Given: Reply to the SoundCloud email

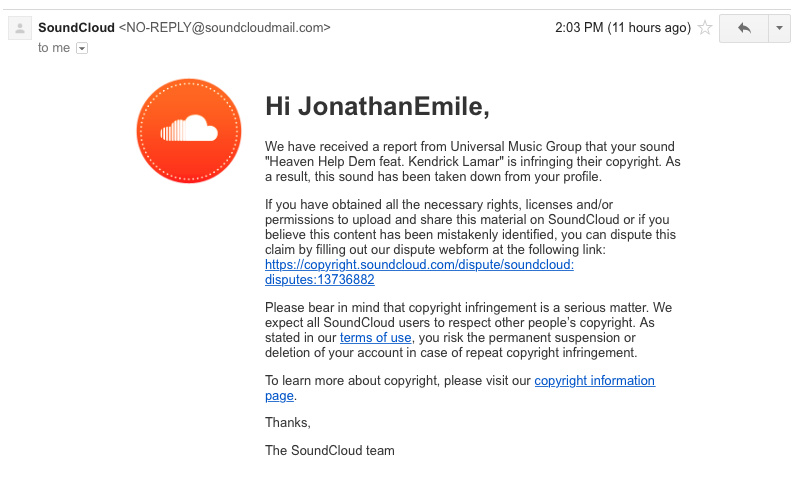Looking at the screenshot, I should pos(744,28).
